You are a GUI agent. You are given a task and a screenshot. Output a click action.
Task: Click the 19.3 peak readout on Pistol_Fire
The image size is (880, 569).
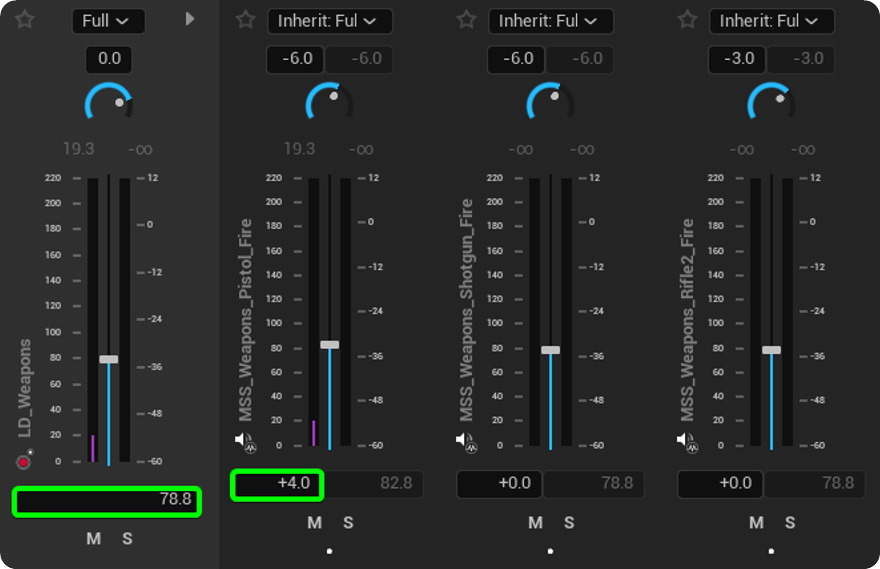[299, 149]
